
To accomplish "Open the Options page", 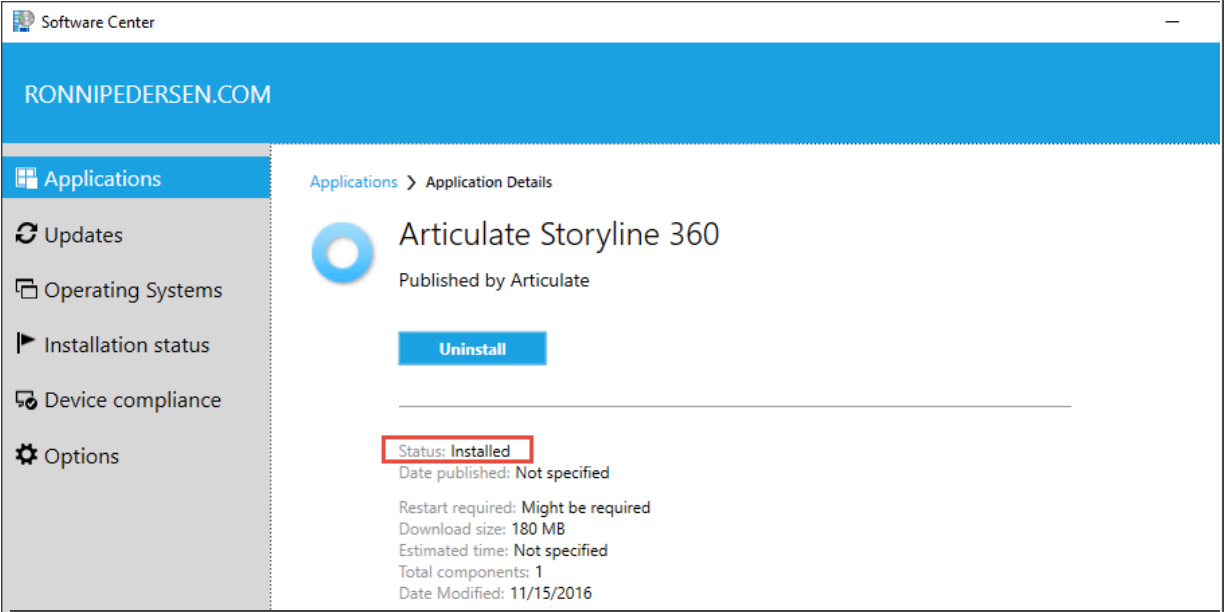I will (x=135, y=456).
